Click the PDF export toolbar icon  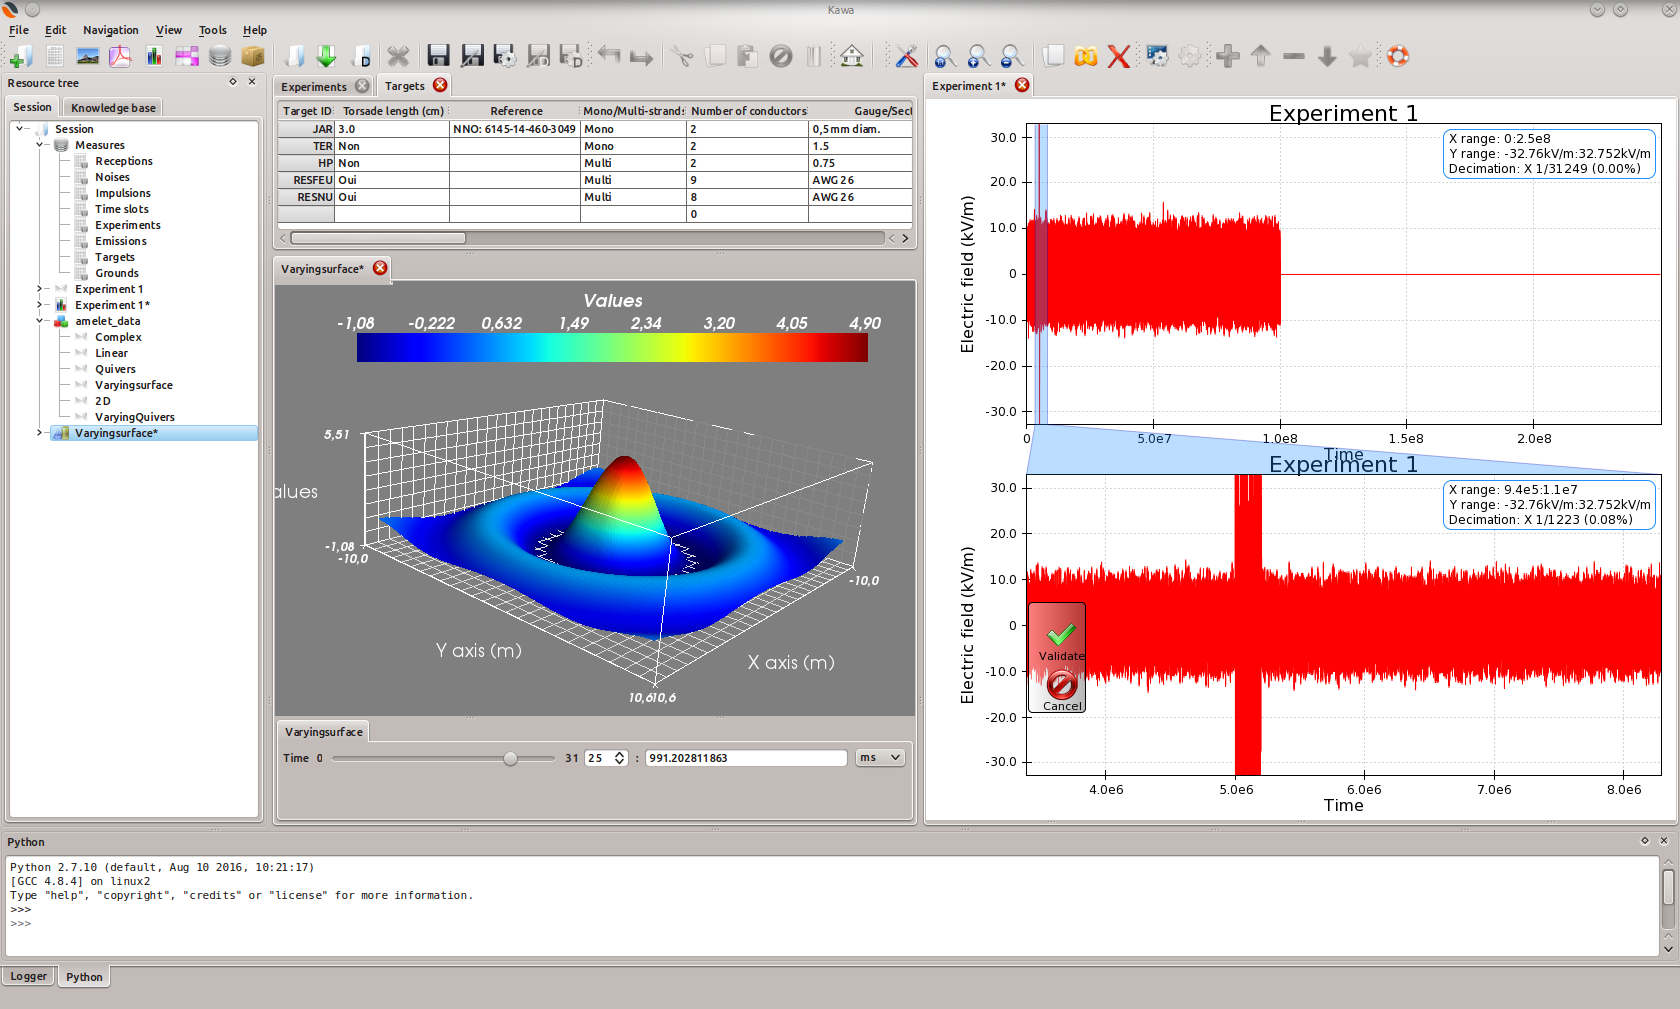(x=120, y=56)
